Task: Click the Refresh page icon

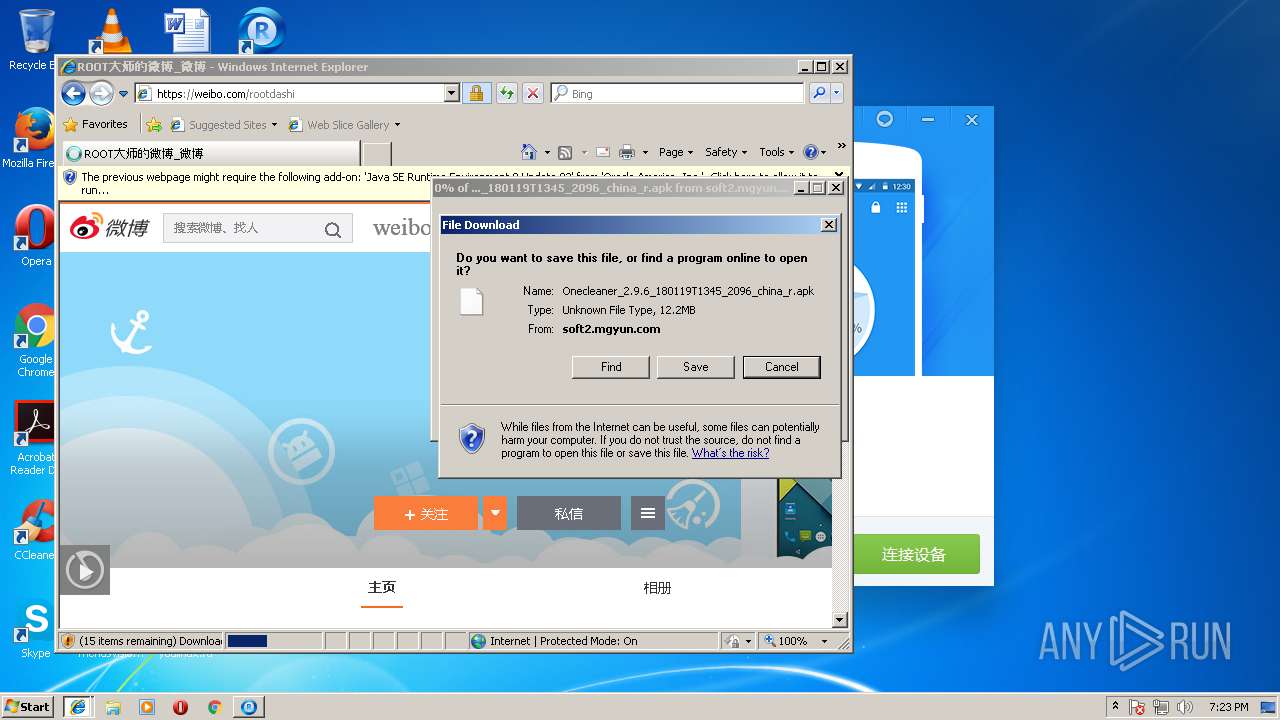Action: (507, 93)
